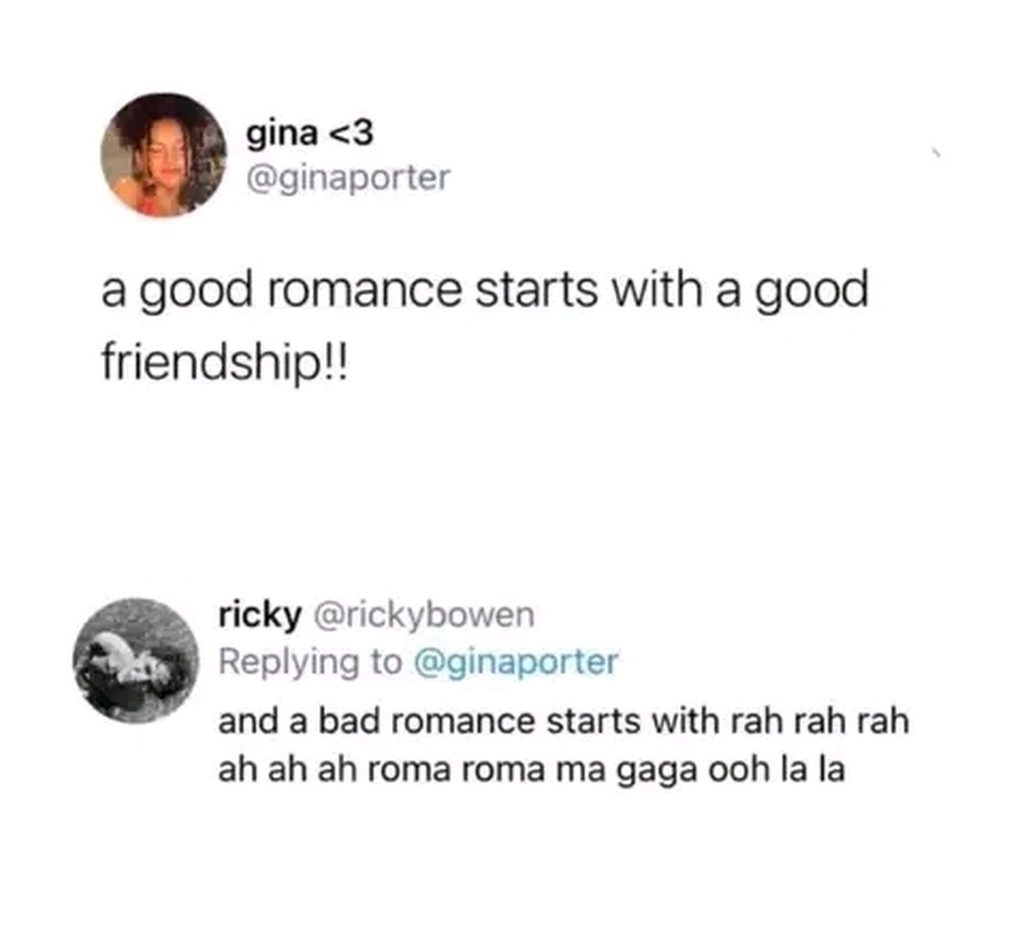Image resolution: width=1024 pixels, height=942 pixels.
Task: Open ricky's black-and-white profile picture
Action: click(136, 660)
